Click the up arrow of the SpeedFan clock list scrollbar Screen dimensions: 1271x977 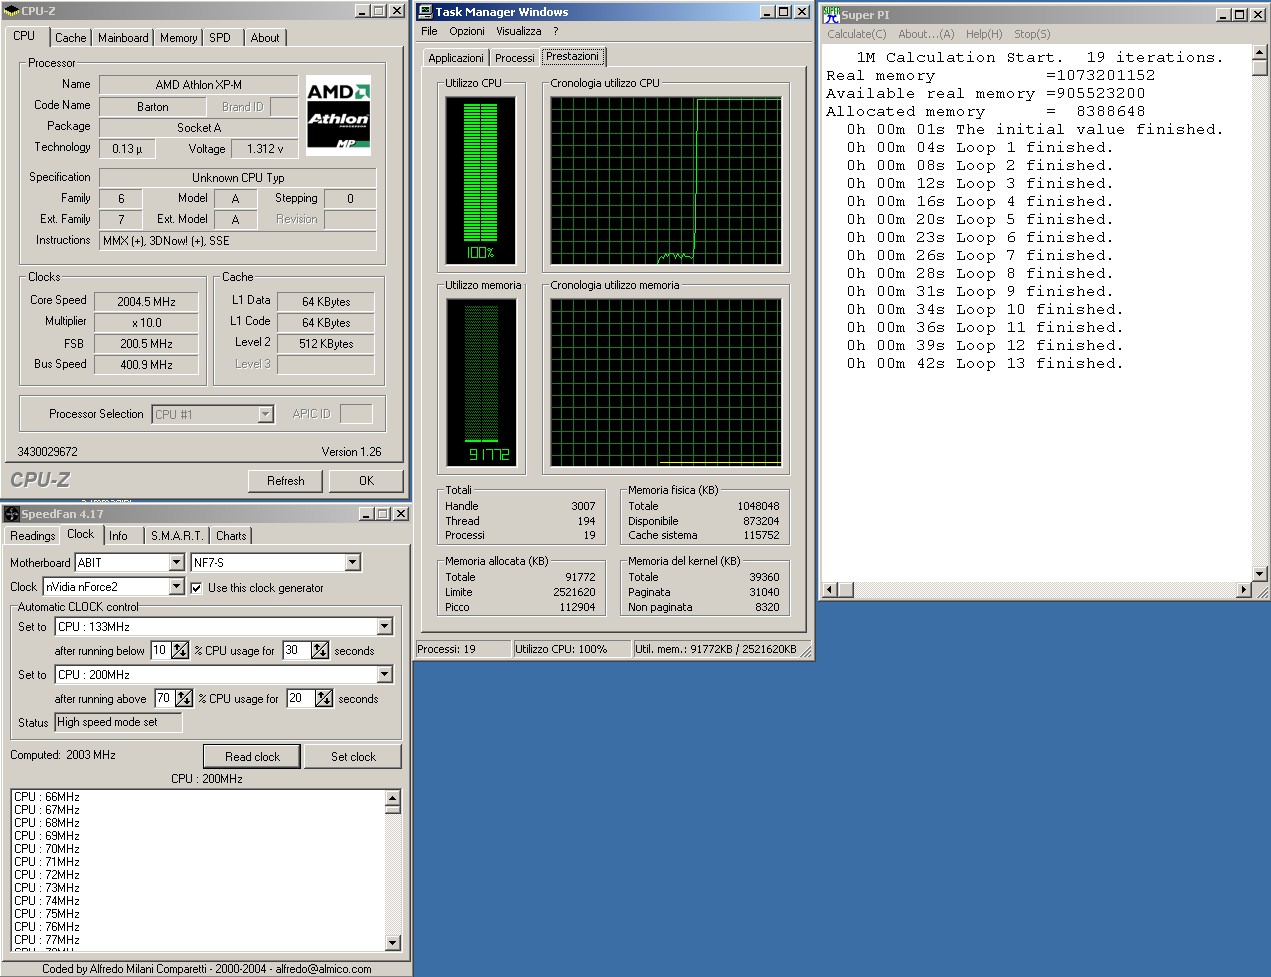point(392,798)
